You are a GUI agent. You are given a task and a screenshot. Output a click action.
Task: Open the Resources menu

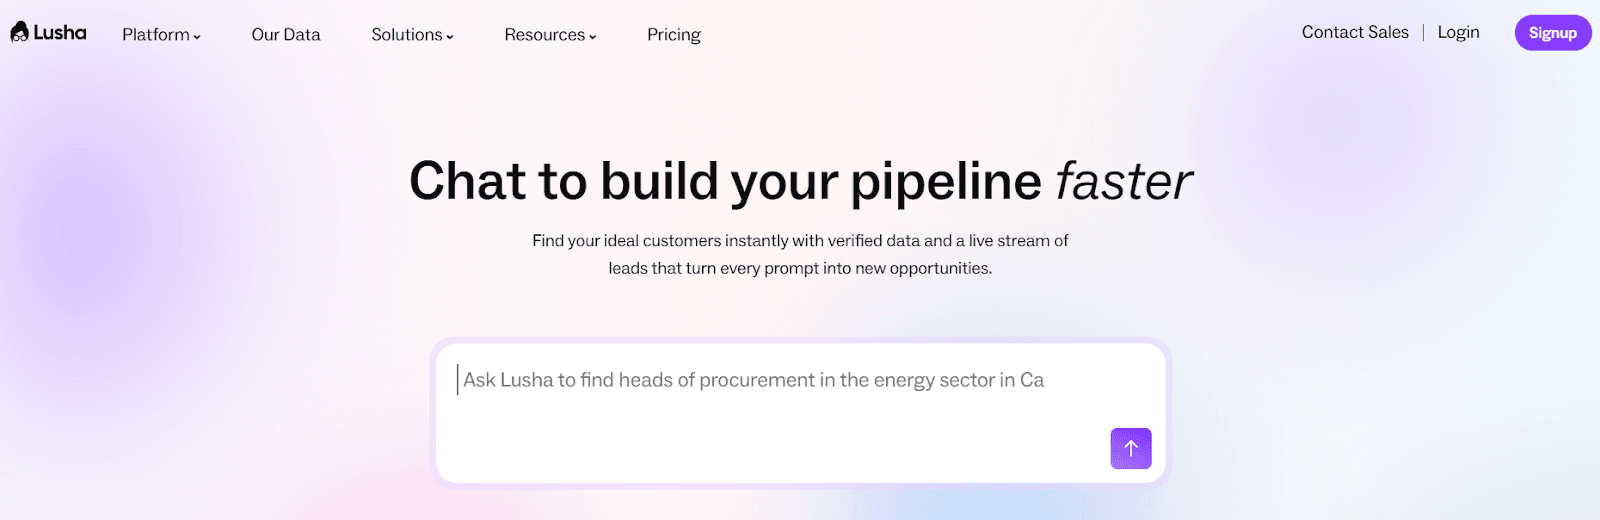545,35
